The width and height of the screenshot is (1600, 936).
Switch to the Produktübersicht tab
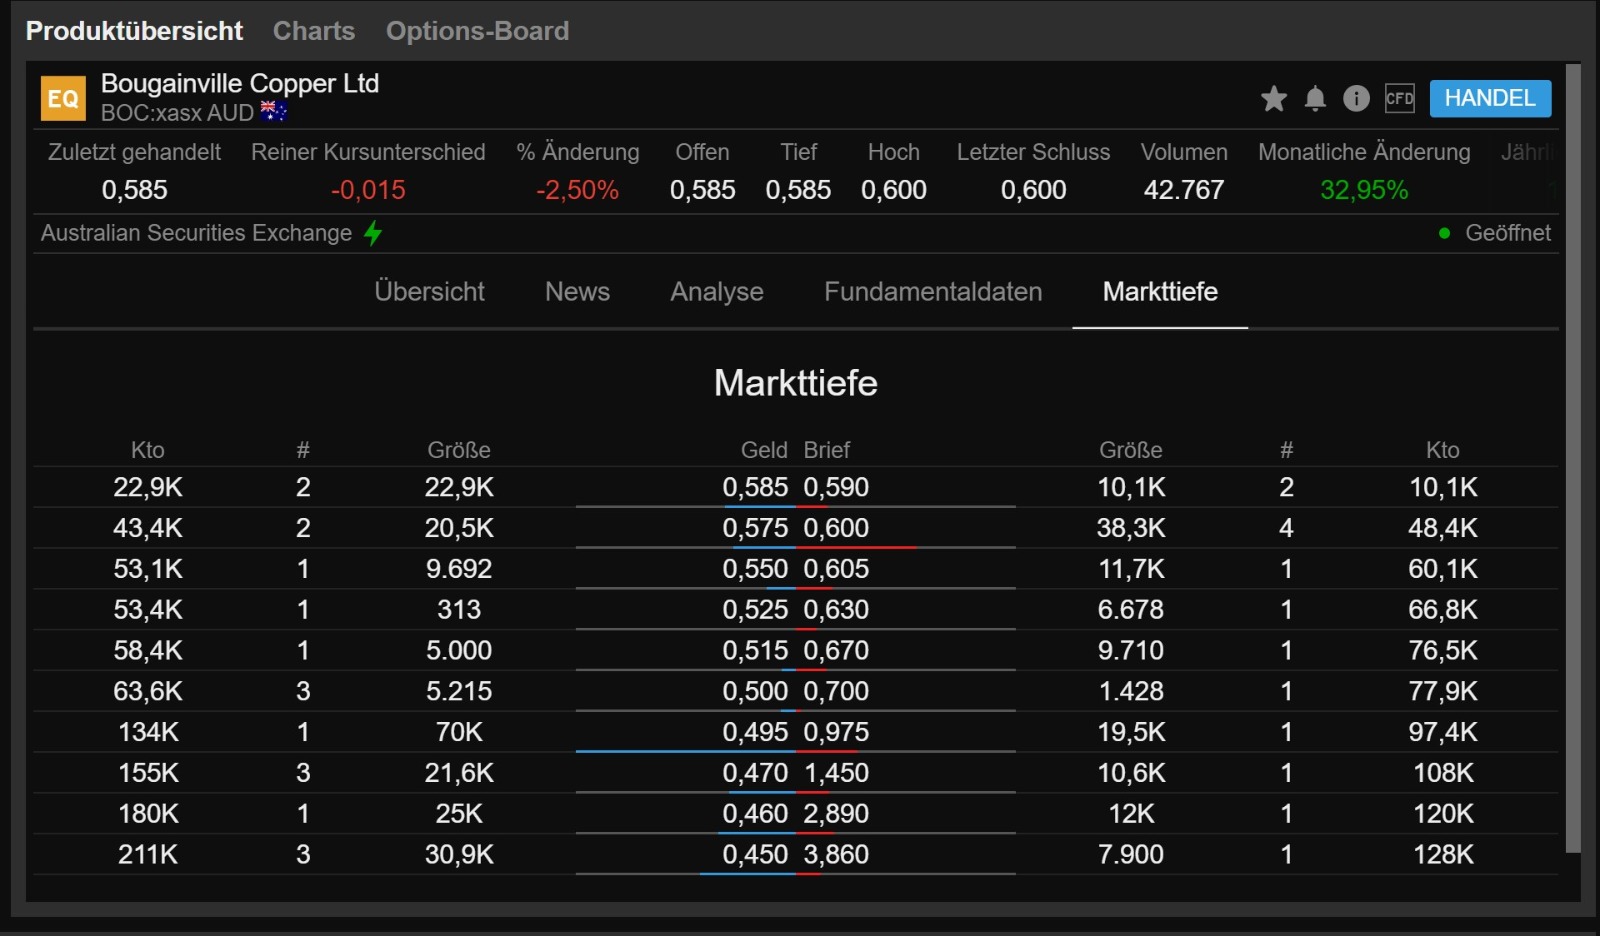click(x=134, y=31)
